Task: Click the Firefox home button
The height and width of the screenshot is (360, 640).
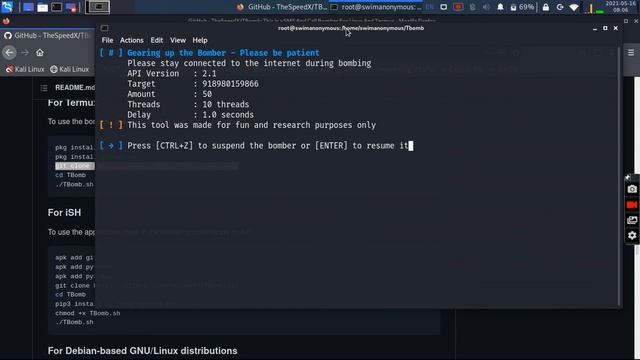Action: click(40, 52)
